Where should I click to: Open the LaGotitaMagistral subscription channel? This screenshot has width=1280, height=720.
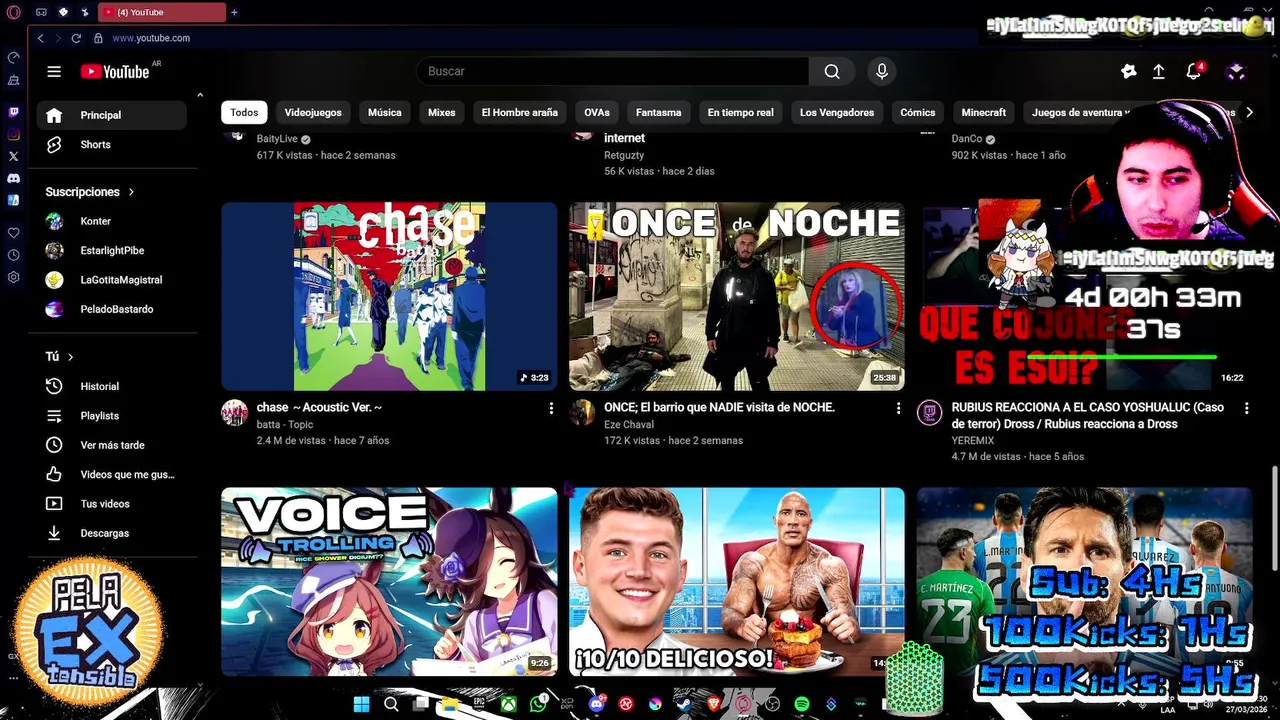click(x=111, y=280)
